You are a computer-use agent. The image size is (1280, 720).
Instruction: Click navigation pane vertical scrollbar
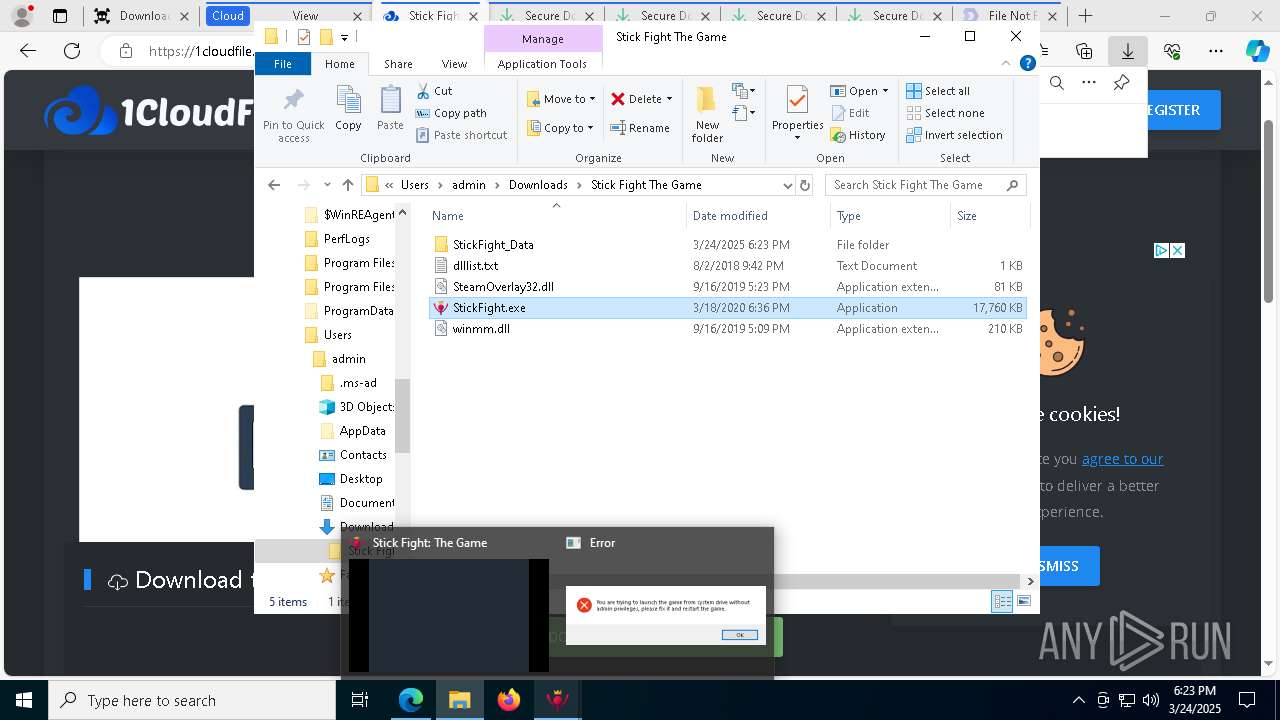402,415
